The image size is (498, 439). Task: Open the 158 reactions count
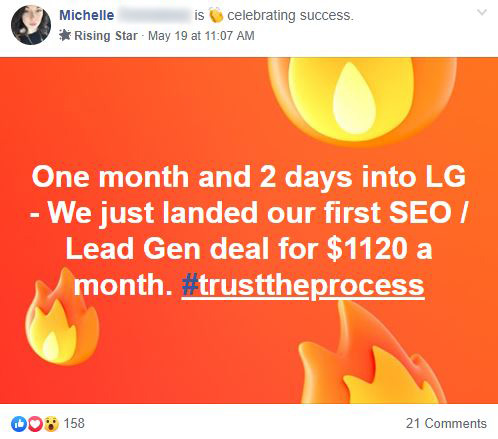pyautogui.click(x=74, y=423)
